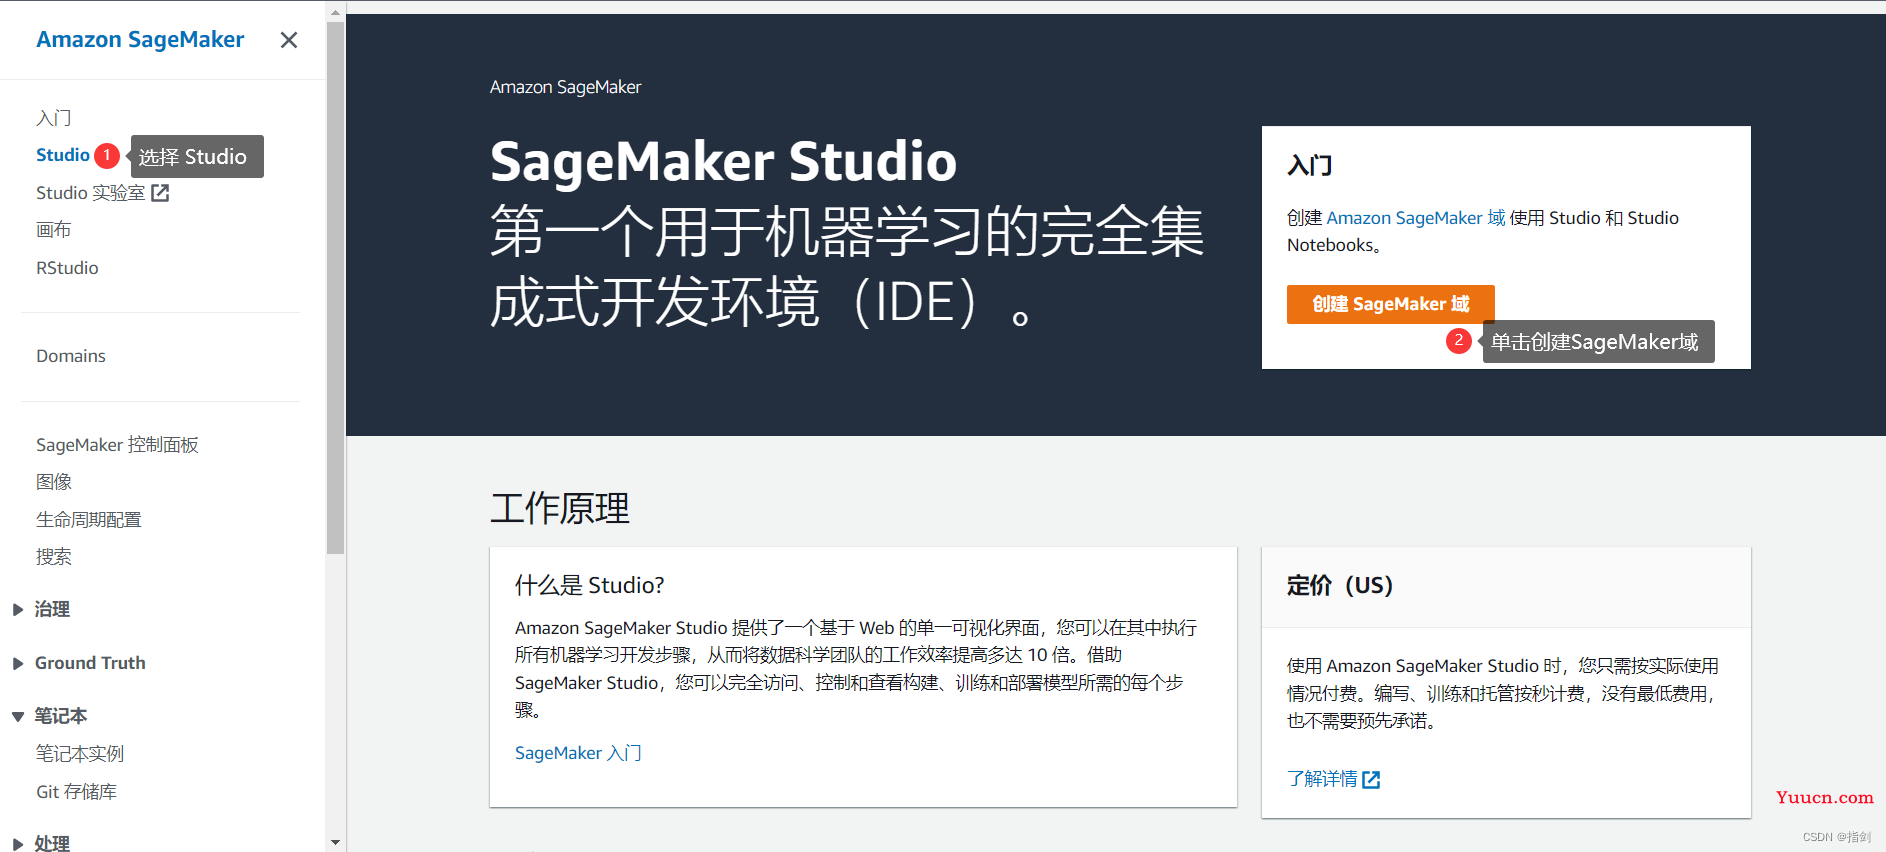Open Studio 实验室 in the sidebar
This screenshot has height=852, width=1886.
click(x=91, y=193)
